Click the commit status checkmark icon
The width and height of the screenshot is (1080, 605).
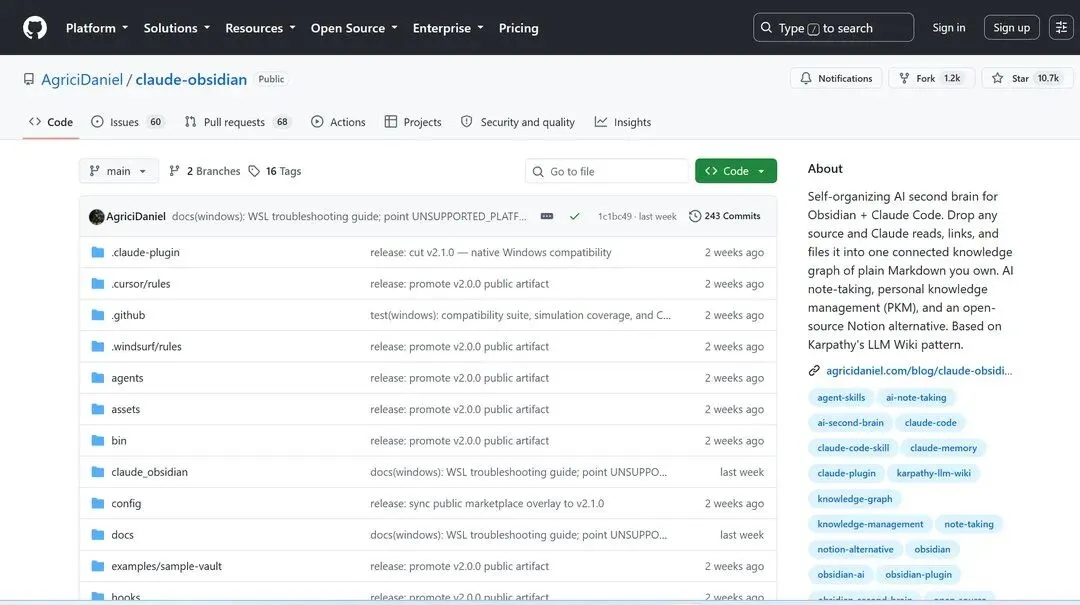pyautogui.click(x=574, y=216)
